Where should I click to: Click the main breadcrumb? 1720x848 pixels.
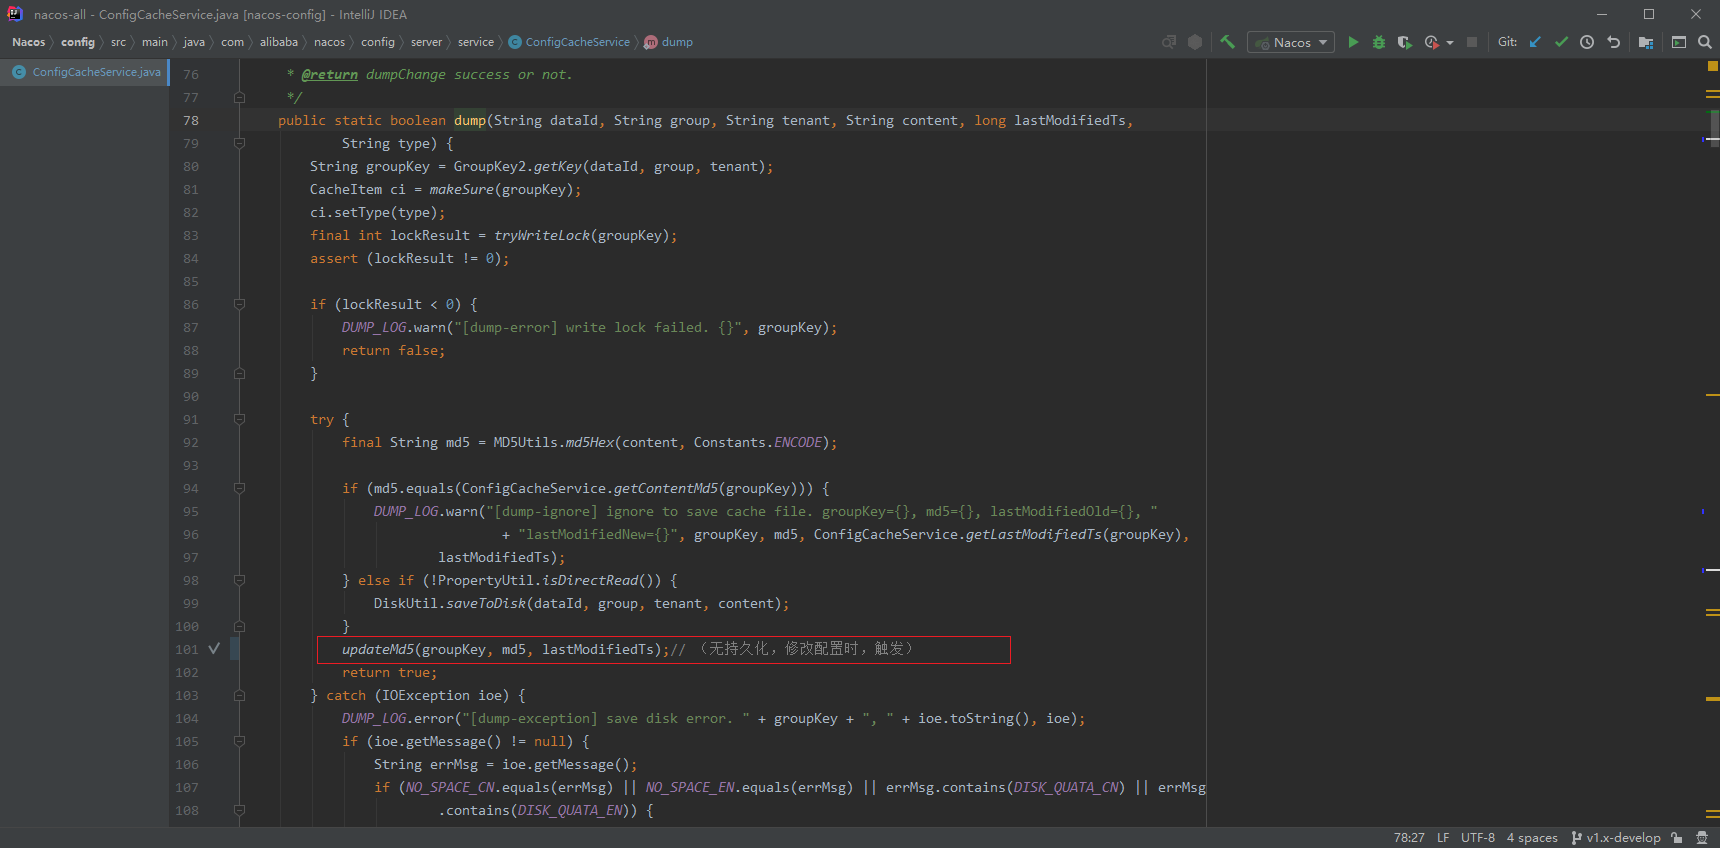coord(154,42)
